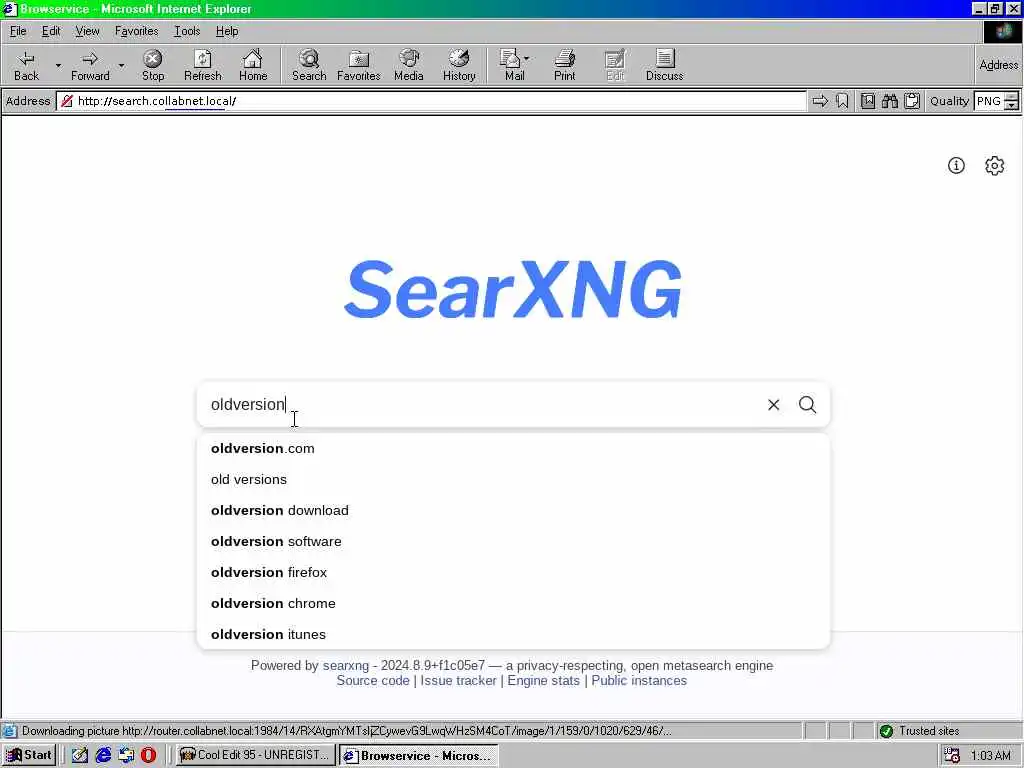Select suggestion 'oldversion chrome'

[x=513, y=603]
